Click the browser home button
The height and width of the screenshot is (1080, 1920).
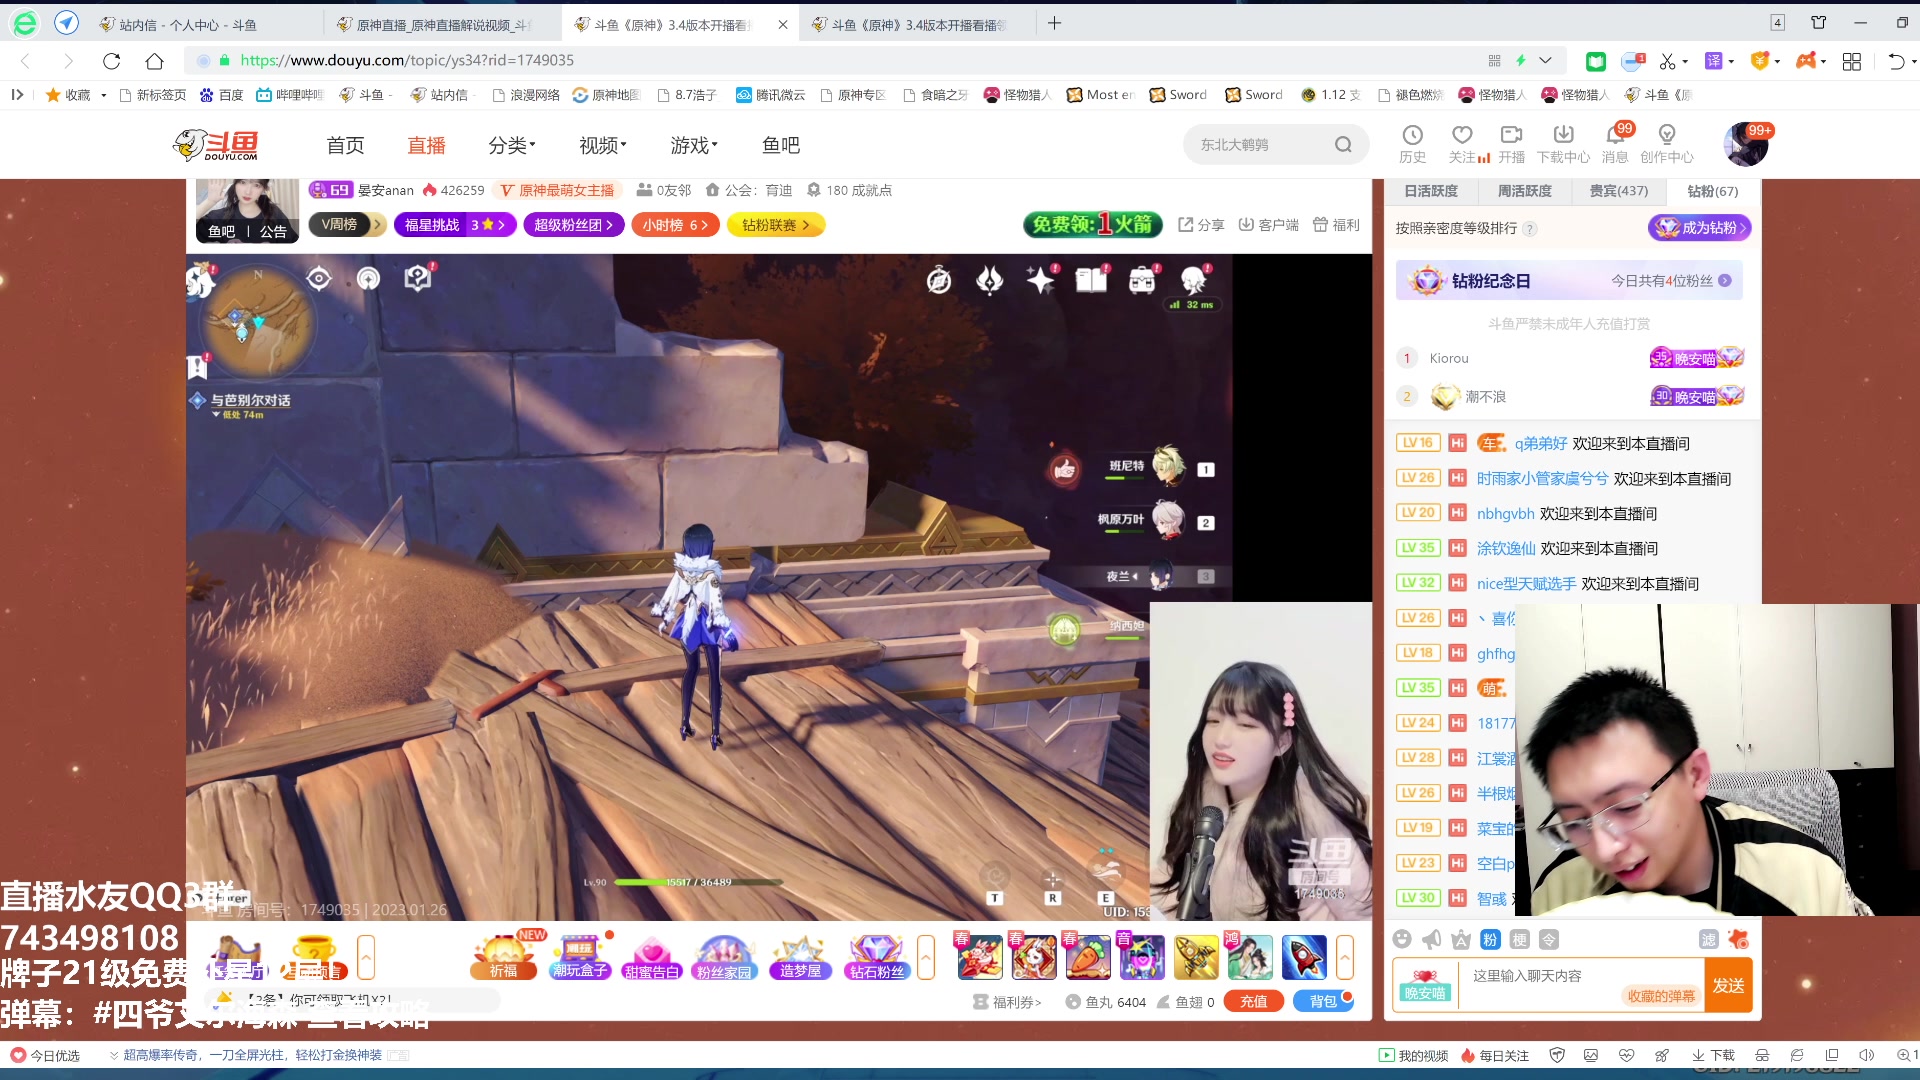(x=154, y=61)
